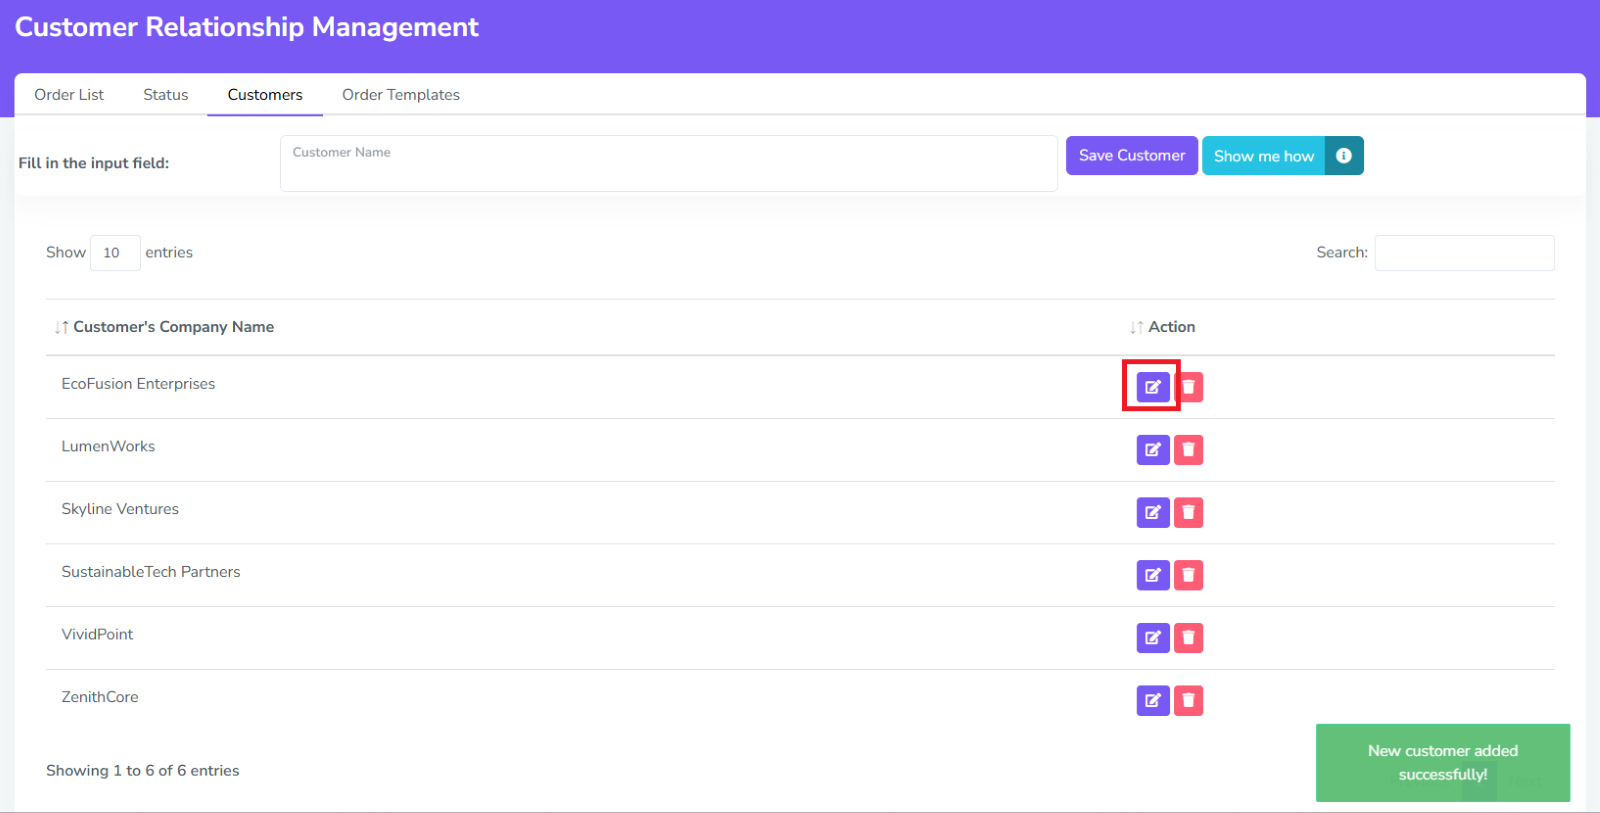Click the info icon beside Show me how

tap(1344, 156)
